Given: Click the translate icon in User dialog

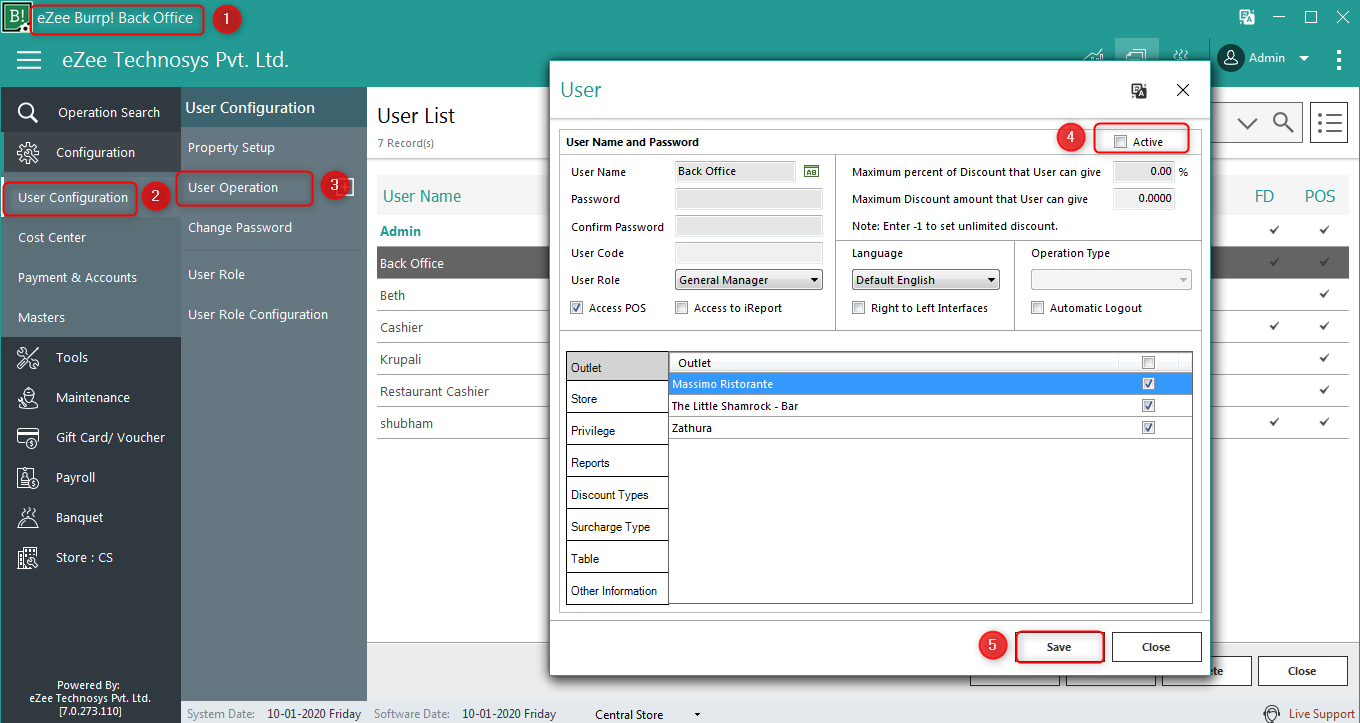Looking at the screenshot, I should pyautogui.click(x=1138, y=90).
